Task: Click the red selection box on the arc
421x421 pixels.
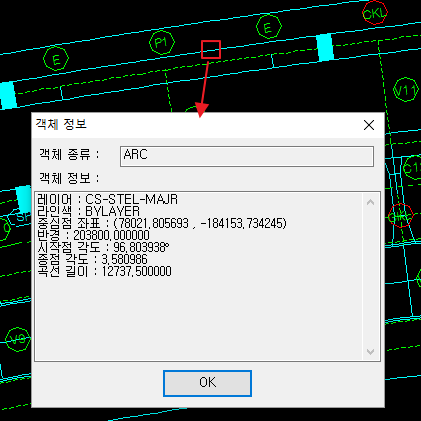Action: tap(211, 50)
